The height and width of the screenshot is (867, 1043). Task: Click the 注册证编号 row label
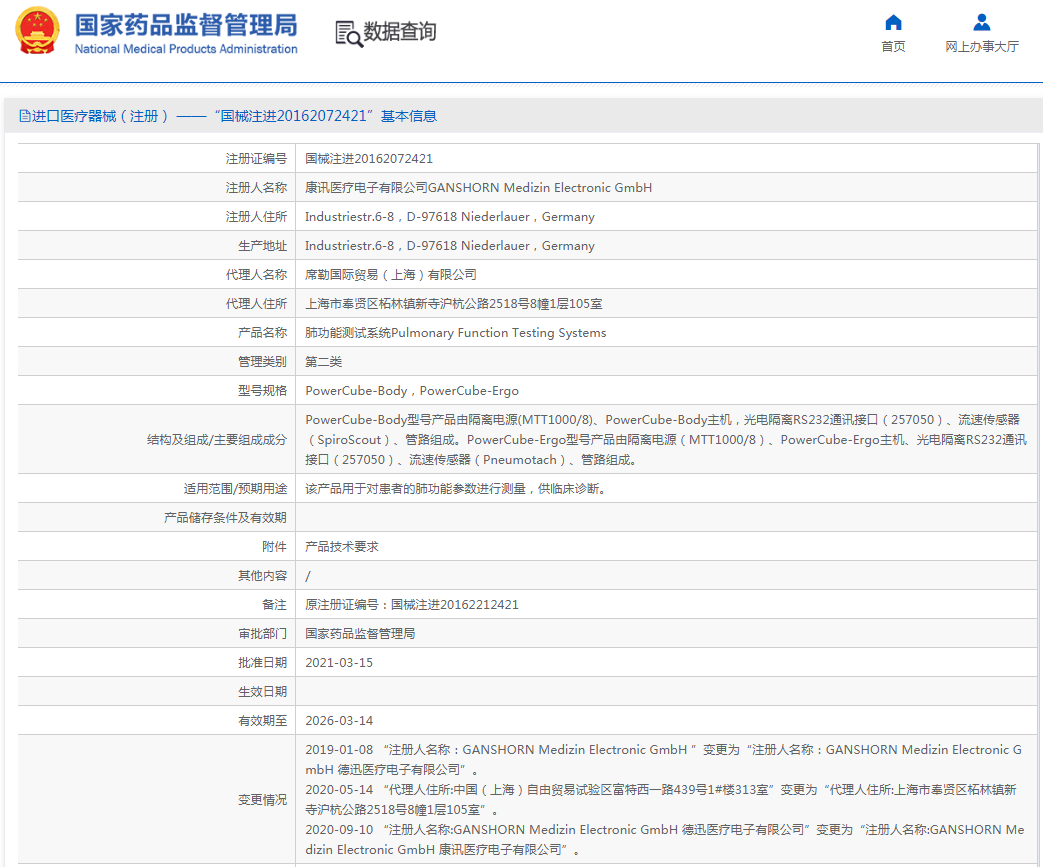[x=256, y=159]
